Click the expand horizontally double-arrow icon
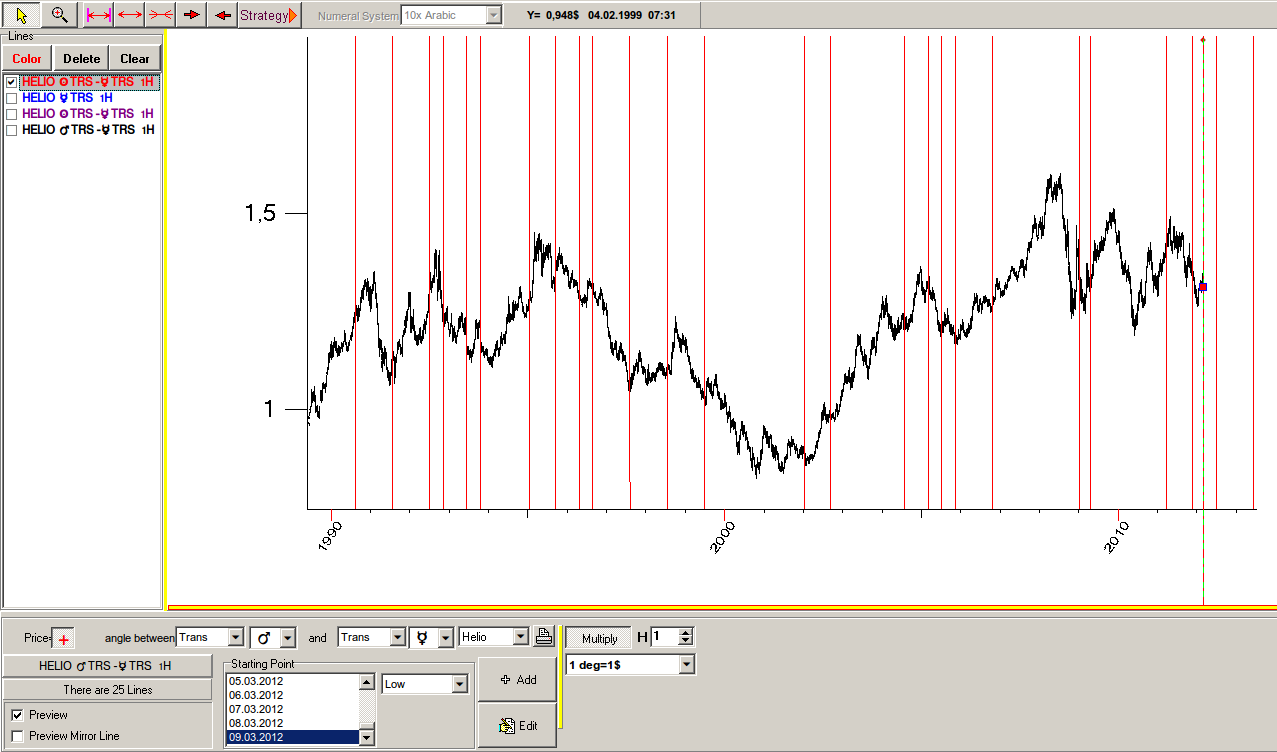1277x752 pixels. 129,15
